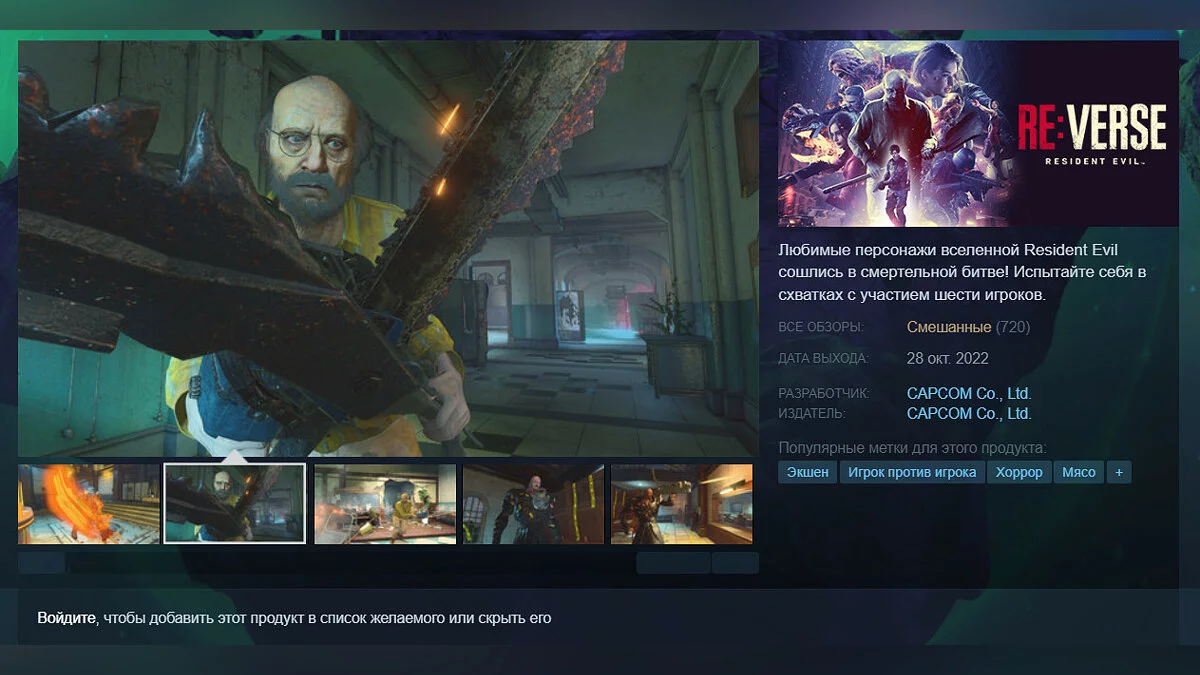Screen dimensions: 1200x675
Task: Click the RE:VERSE game header image
Action: tap(978, 133)
